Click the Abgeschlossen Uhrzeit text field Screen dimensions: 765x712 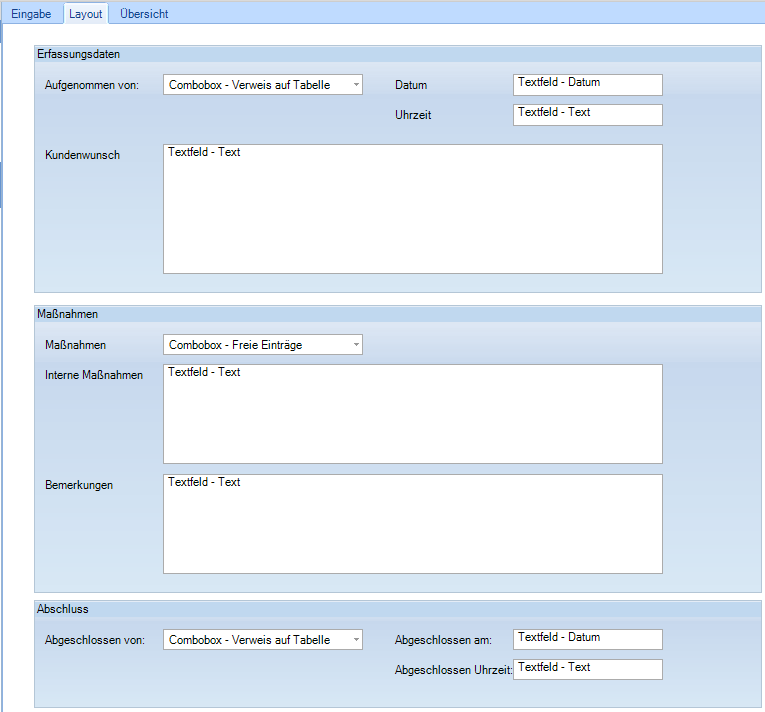pos(587,669)
